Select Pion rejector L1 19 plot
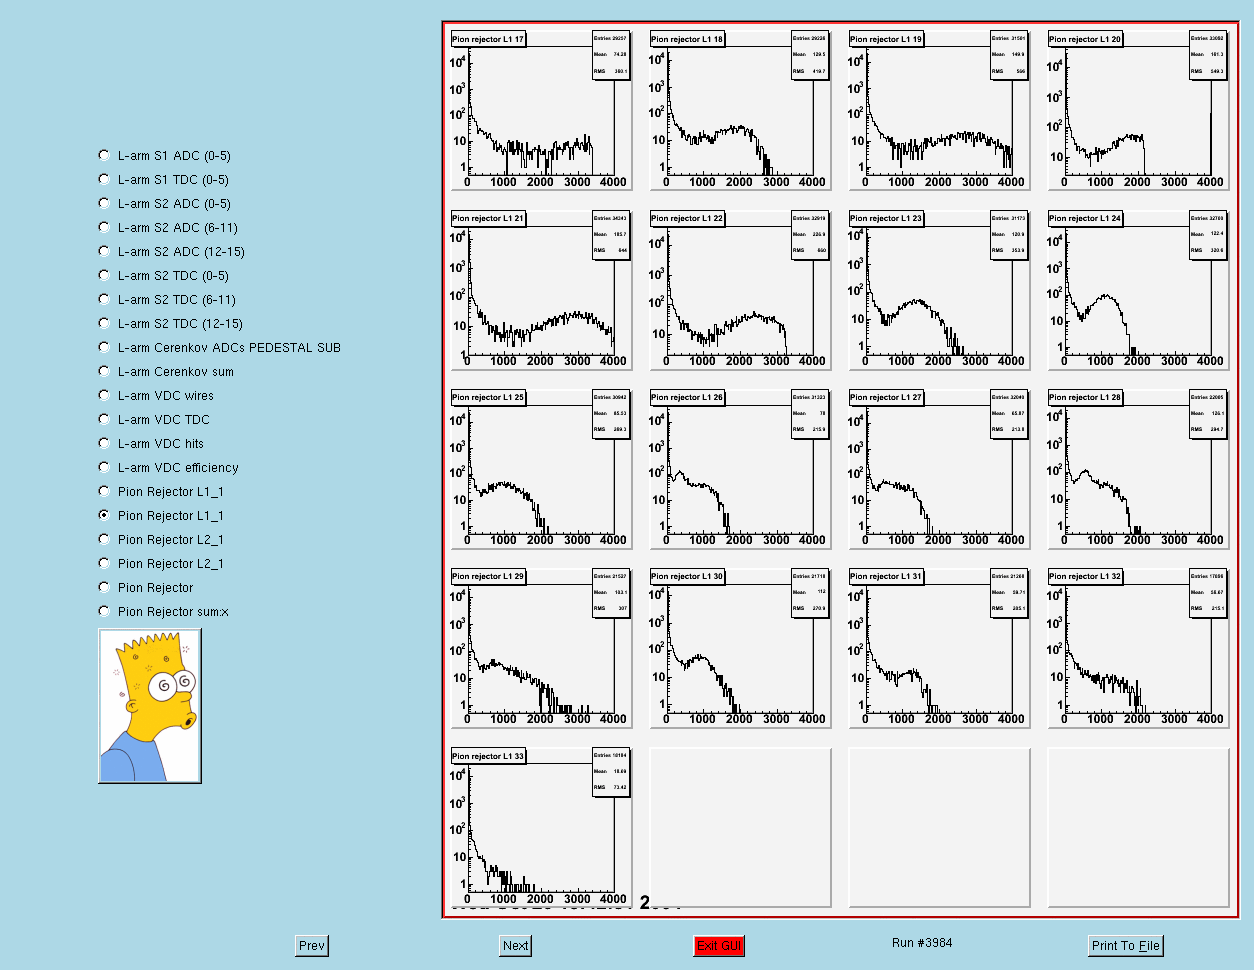Screen dimensions: 1254x970 point(939,110)
